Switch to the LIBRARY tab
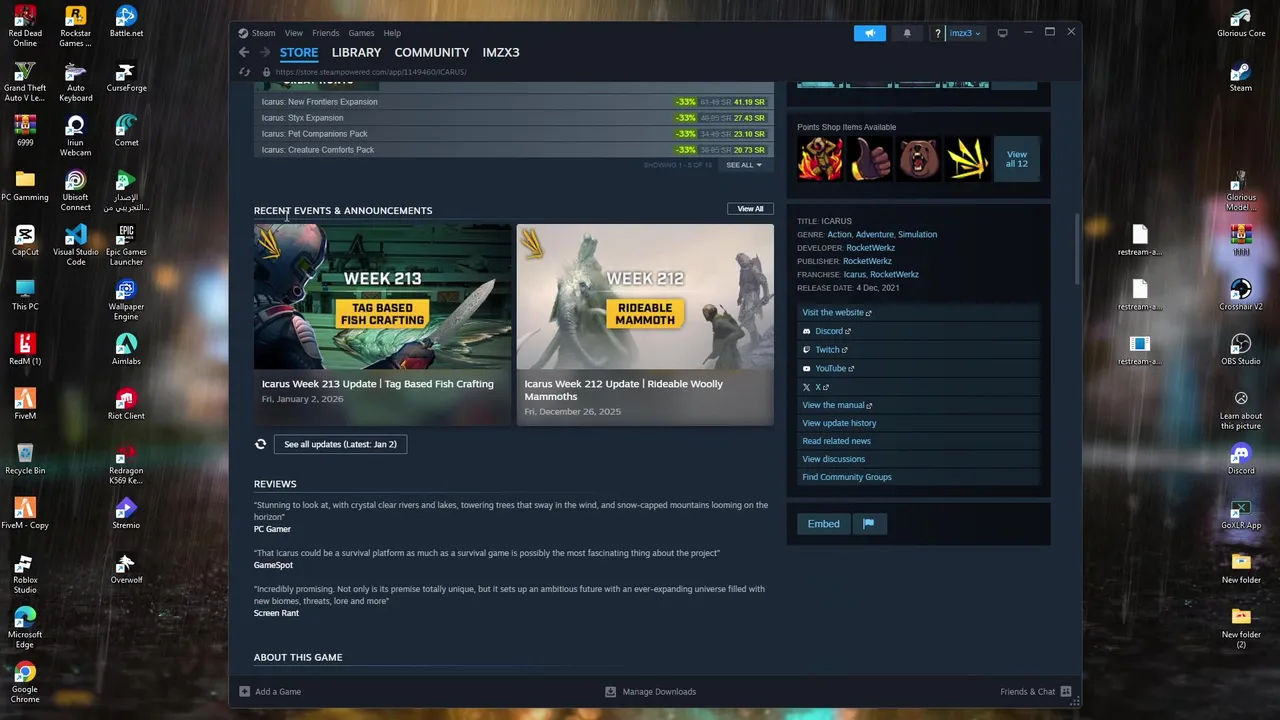 356,52
